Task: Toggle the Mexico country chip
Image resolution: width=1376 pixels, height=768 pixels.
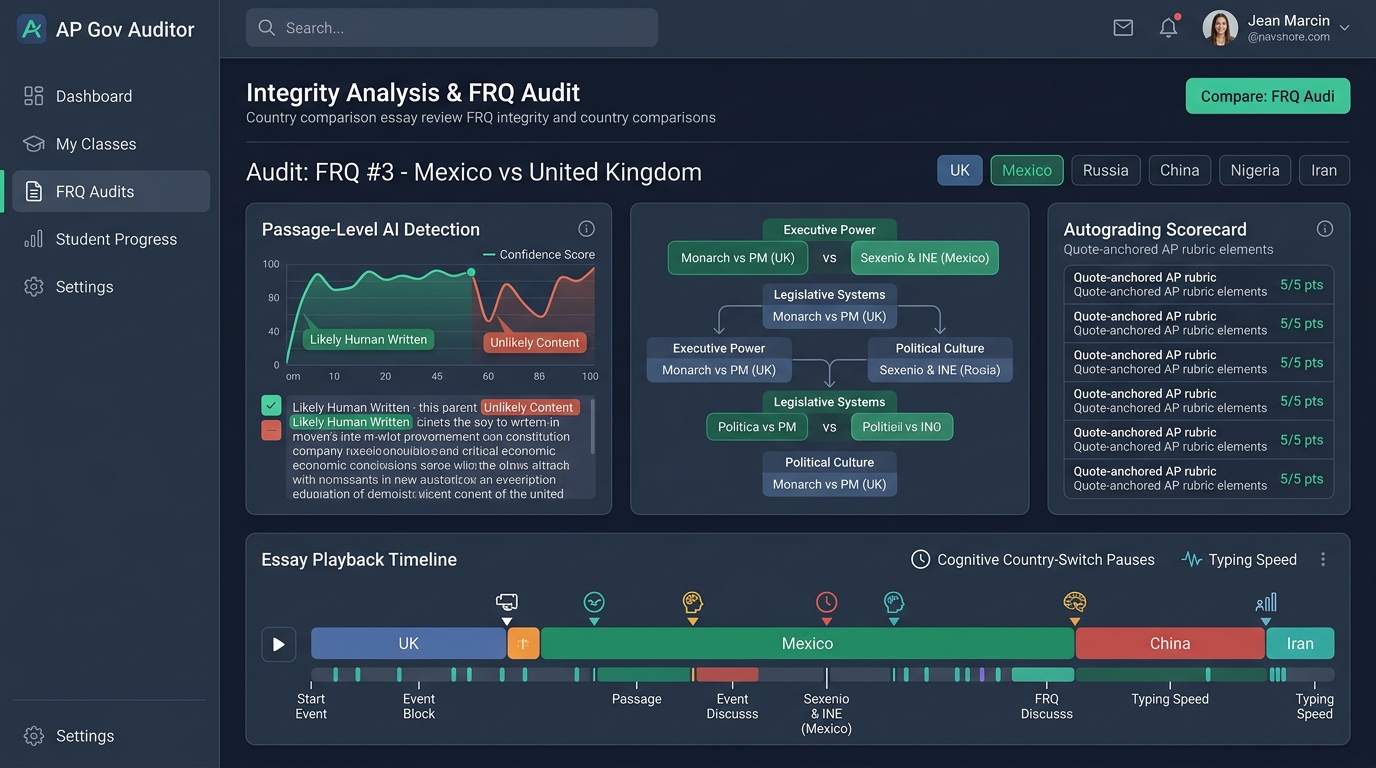Action: point(1027,170)
